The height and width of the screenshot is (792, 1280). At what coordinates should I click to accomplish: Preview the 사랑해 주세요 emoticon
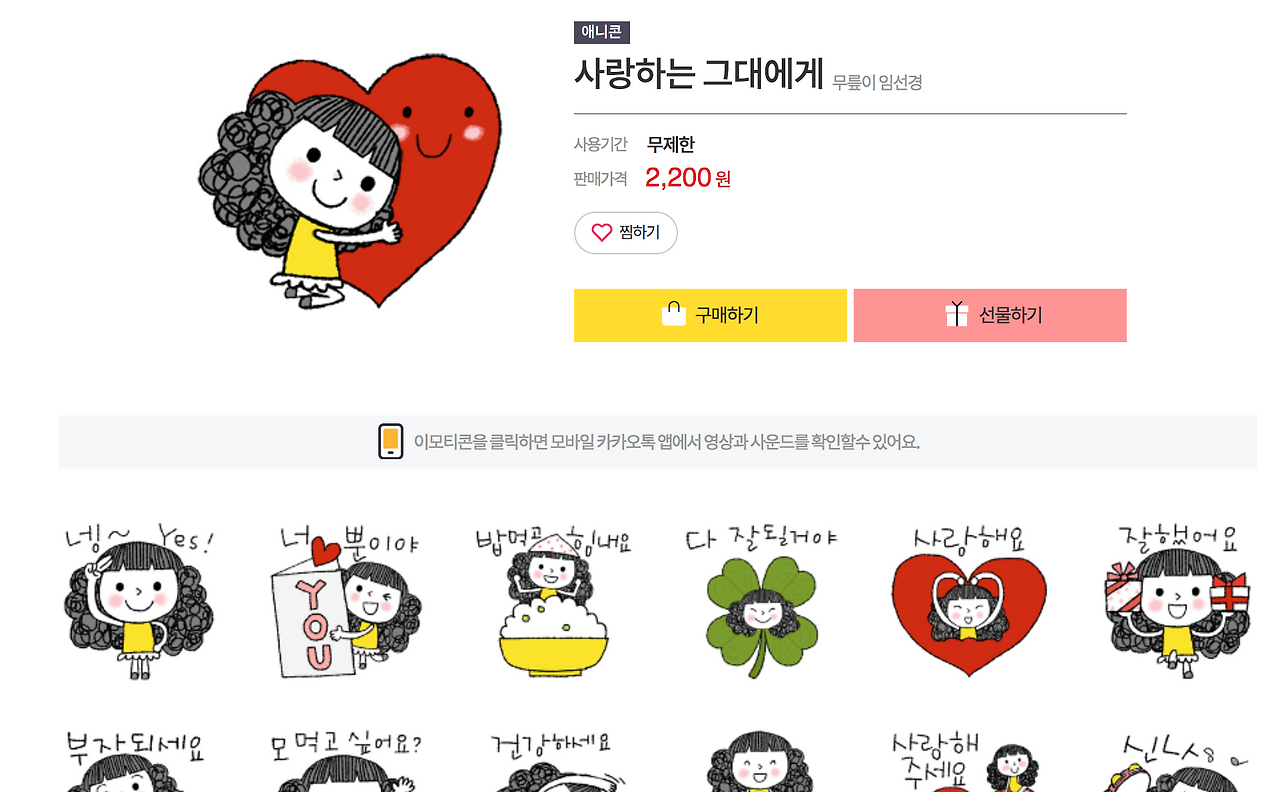(x=968, y=762)
